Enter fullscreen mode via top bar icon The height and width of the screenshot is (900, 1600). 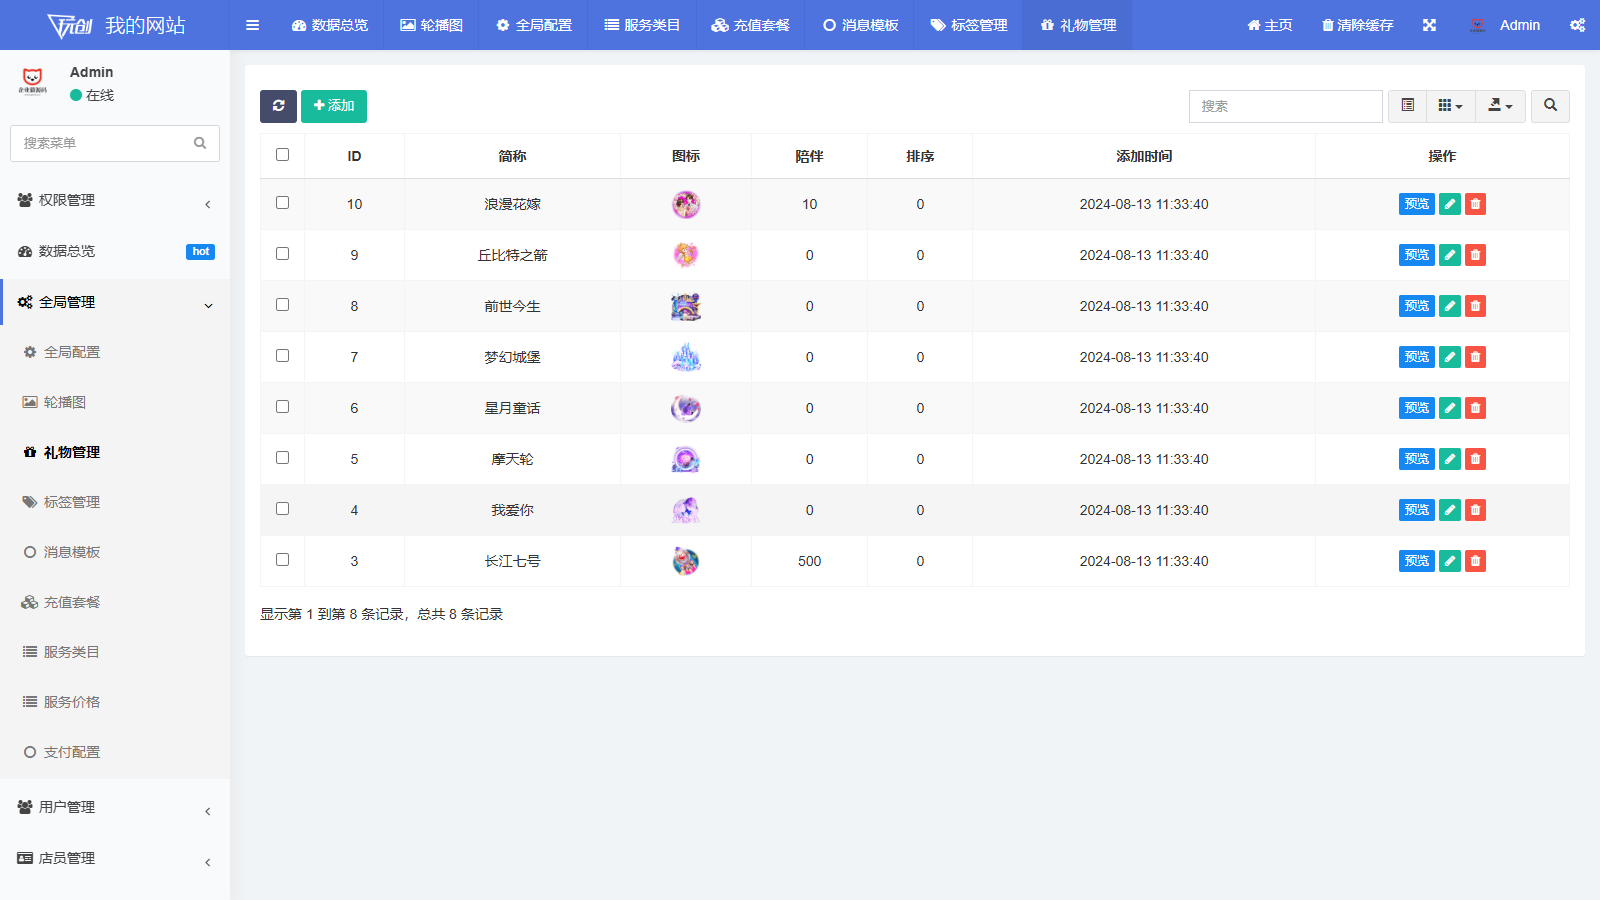pos(1429,25)
